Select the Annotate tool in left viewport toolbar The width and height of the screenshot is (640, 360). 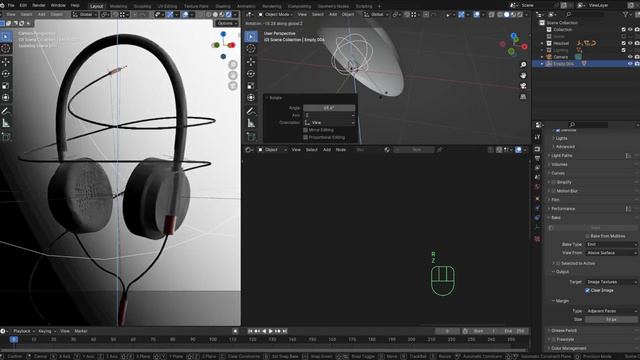(6, 111)
